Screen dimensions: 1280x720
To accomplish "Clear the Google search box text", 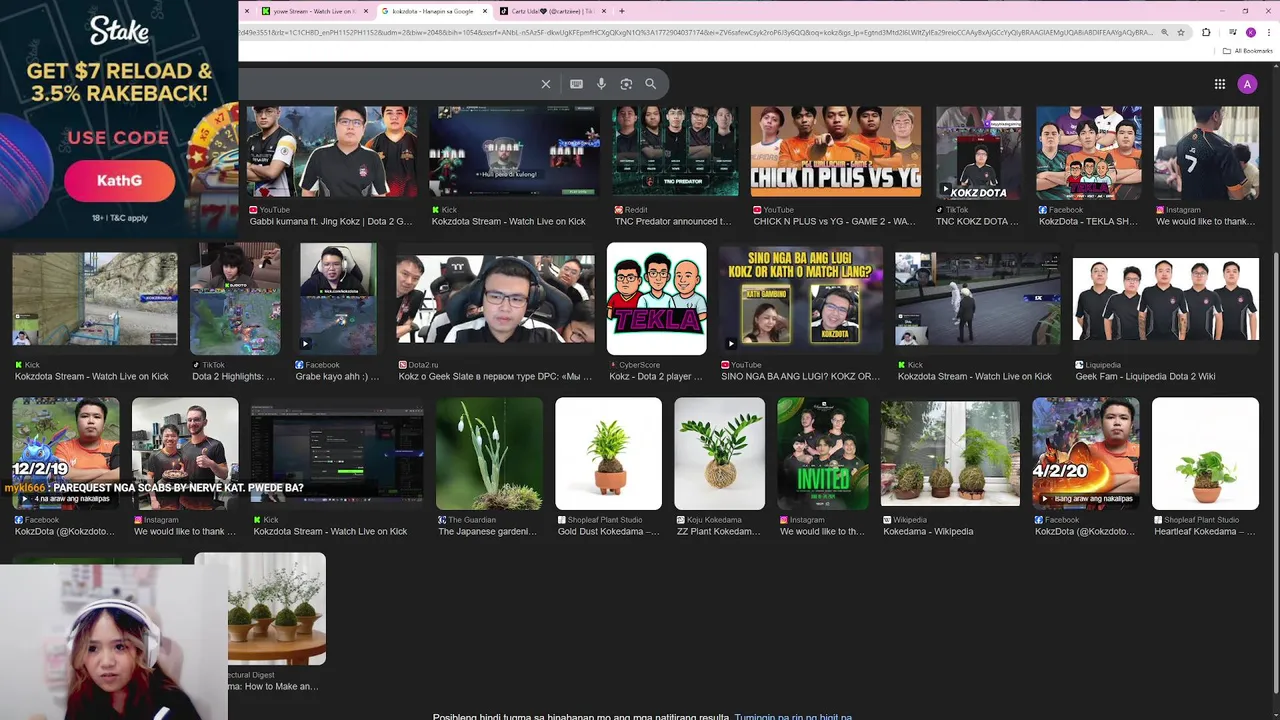I will [x=545, y=84].
